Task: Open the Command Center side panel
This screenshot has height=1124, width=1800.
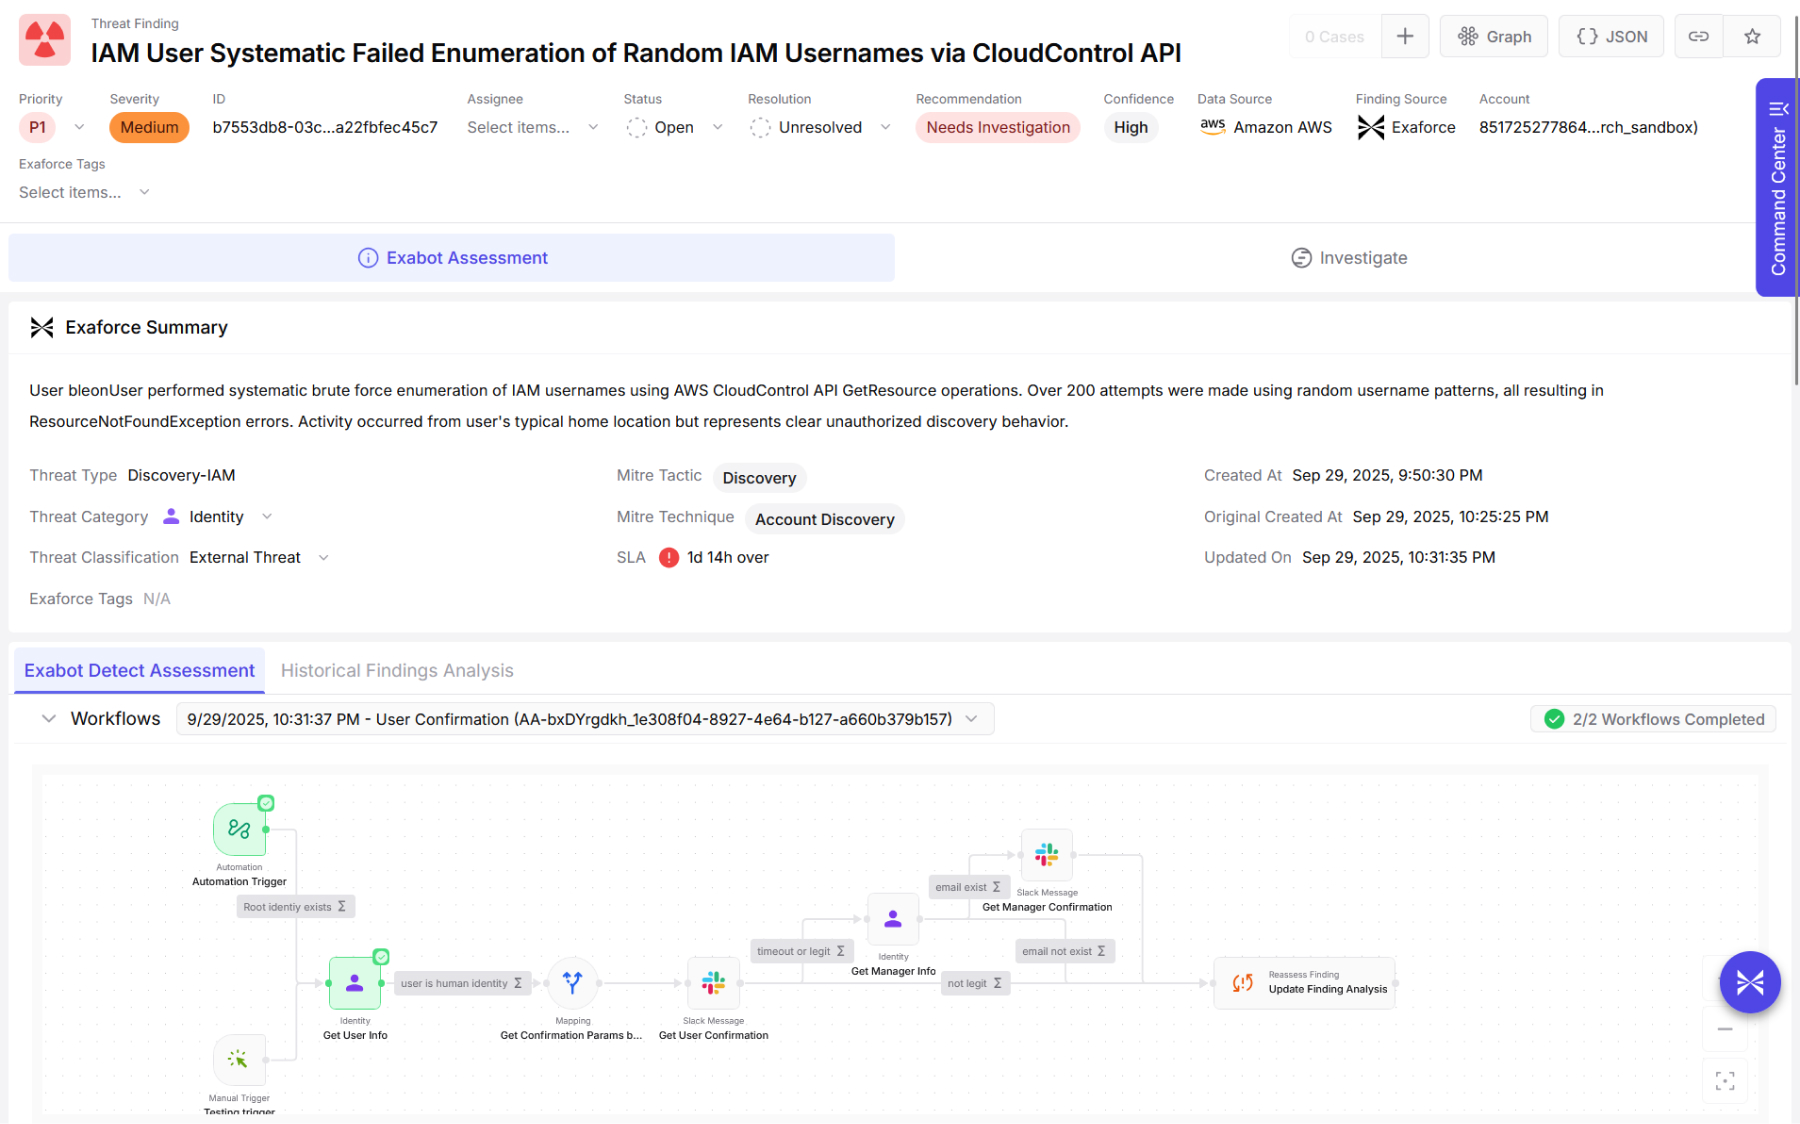Action: pos(1777,187)
